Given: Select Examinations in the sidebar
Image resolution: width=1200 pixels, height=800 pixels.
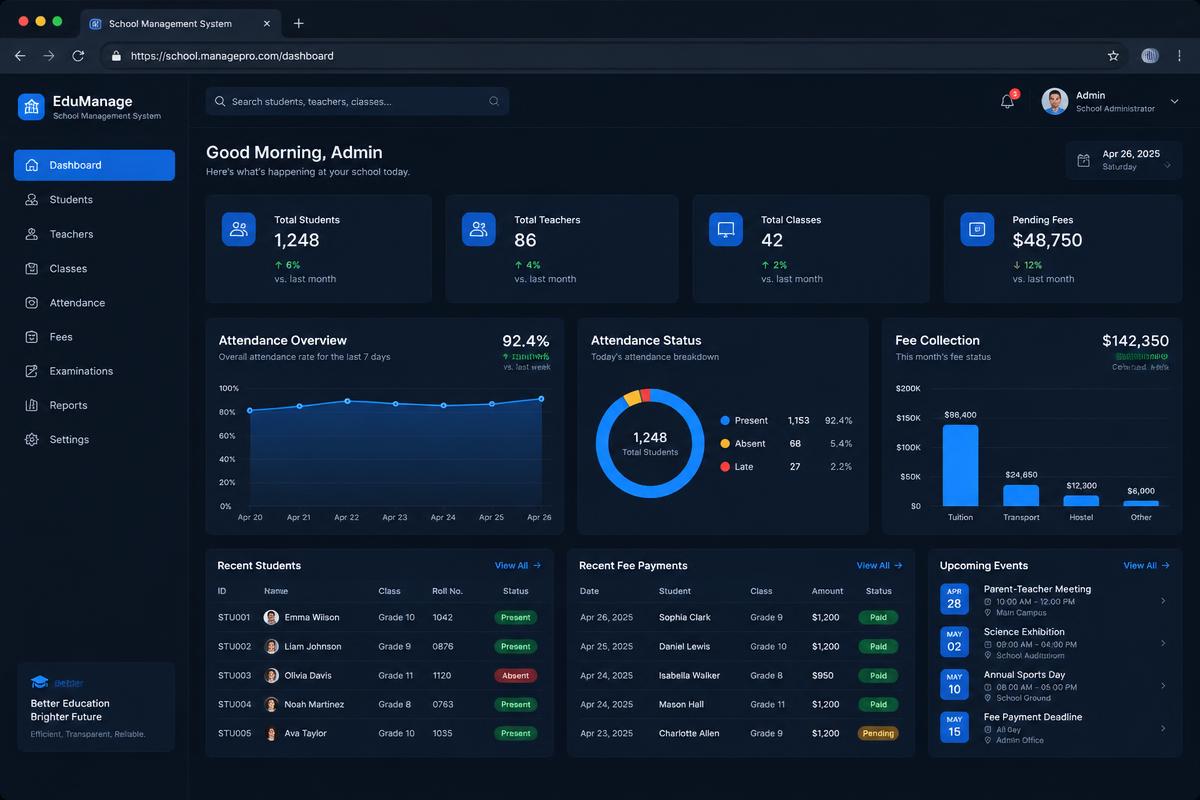Looking at the screenshot, I should click(94, 371).
